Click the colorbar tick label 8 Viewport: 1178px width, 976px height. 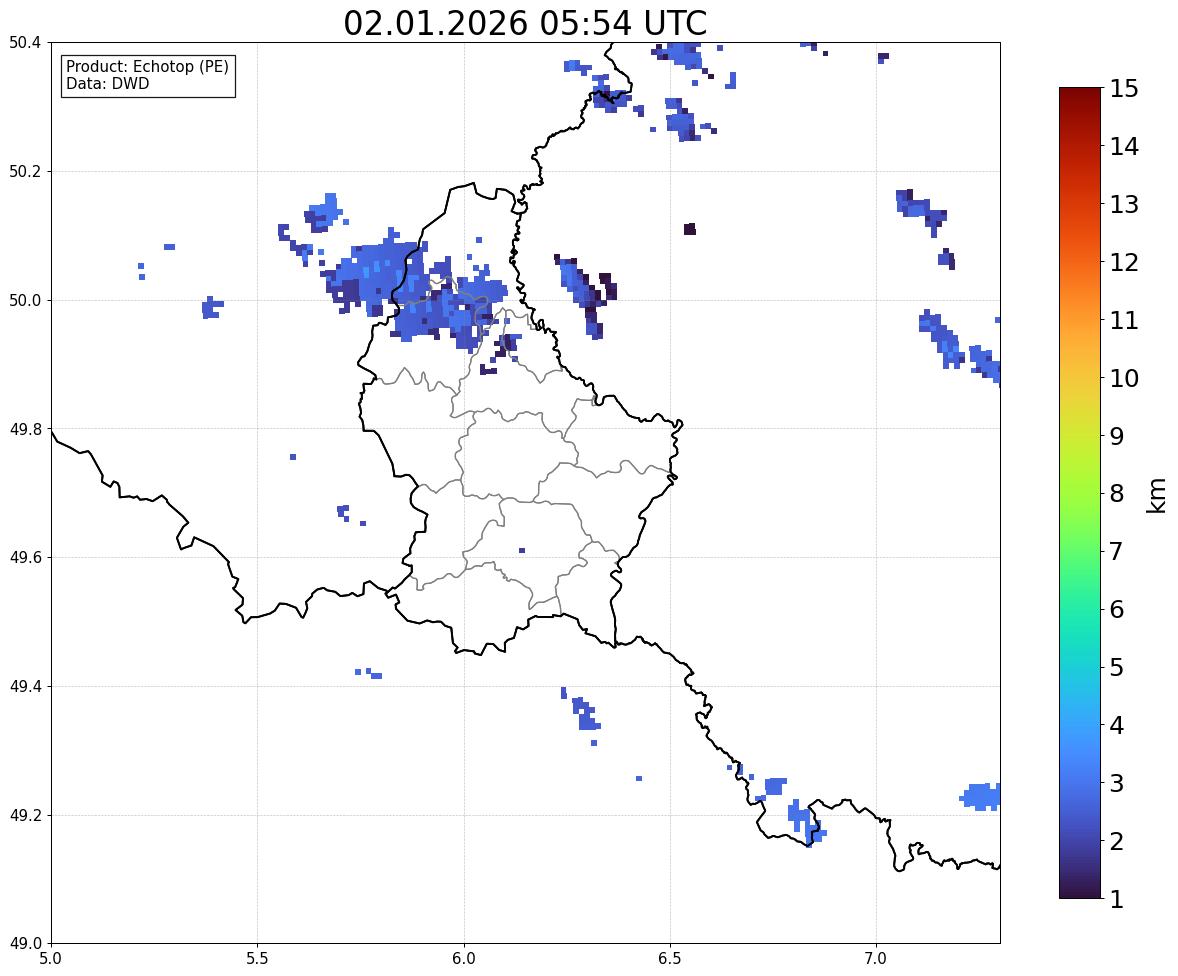click(1117, 494)
